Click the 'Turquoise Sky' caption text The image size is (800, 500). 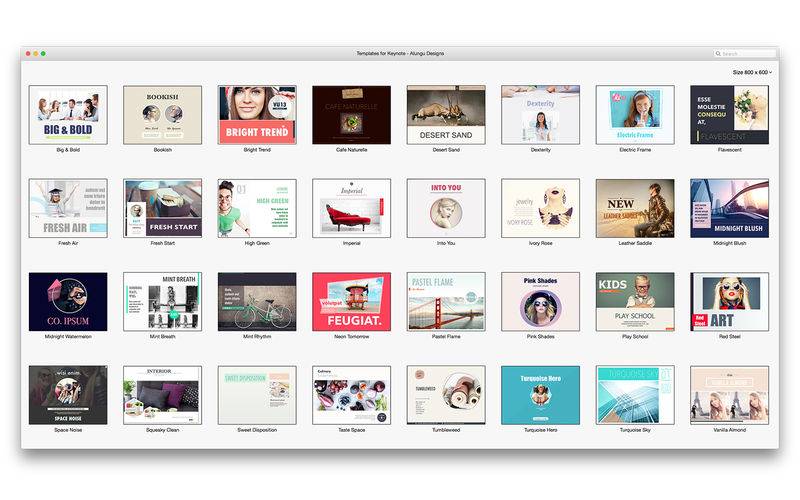pyautogui.click(x=635, y=430)
